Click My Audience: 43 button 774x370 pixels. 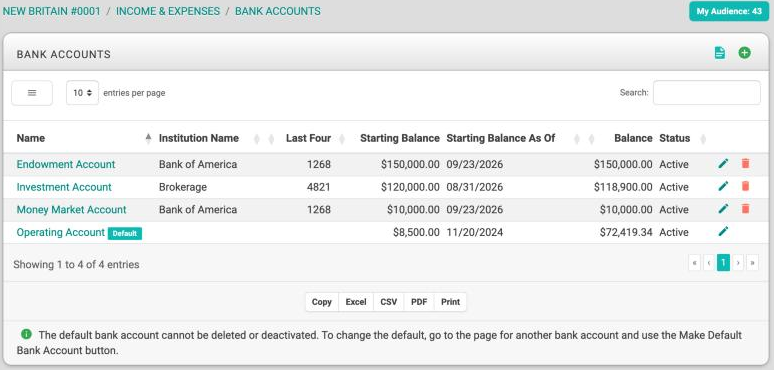pyautogui.click(x=729, y=11)
